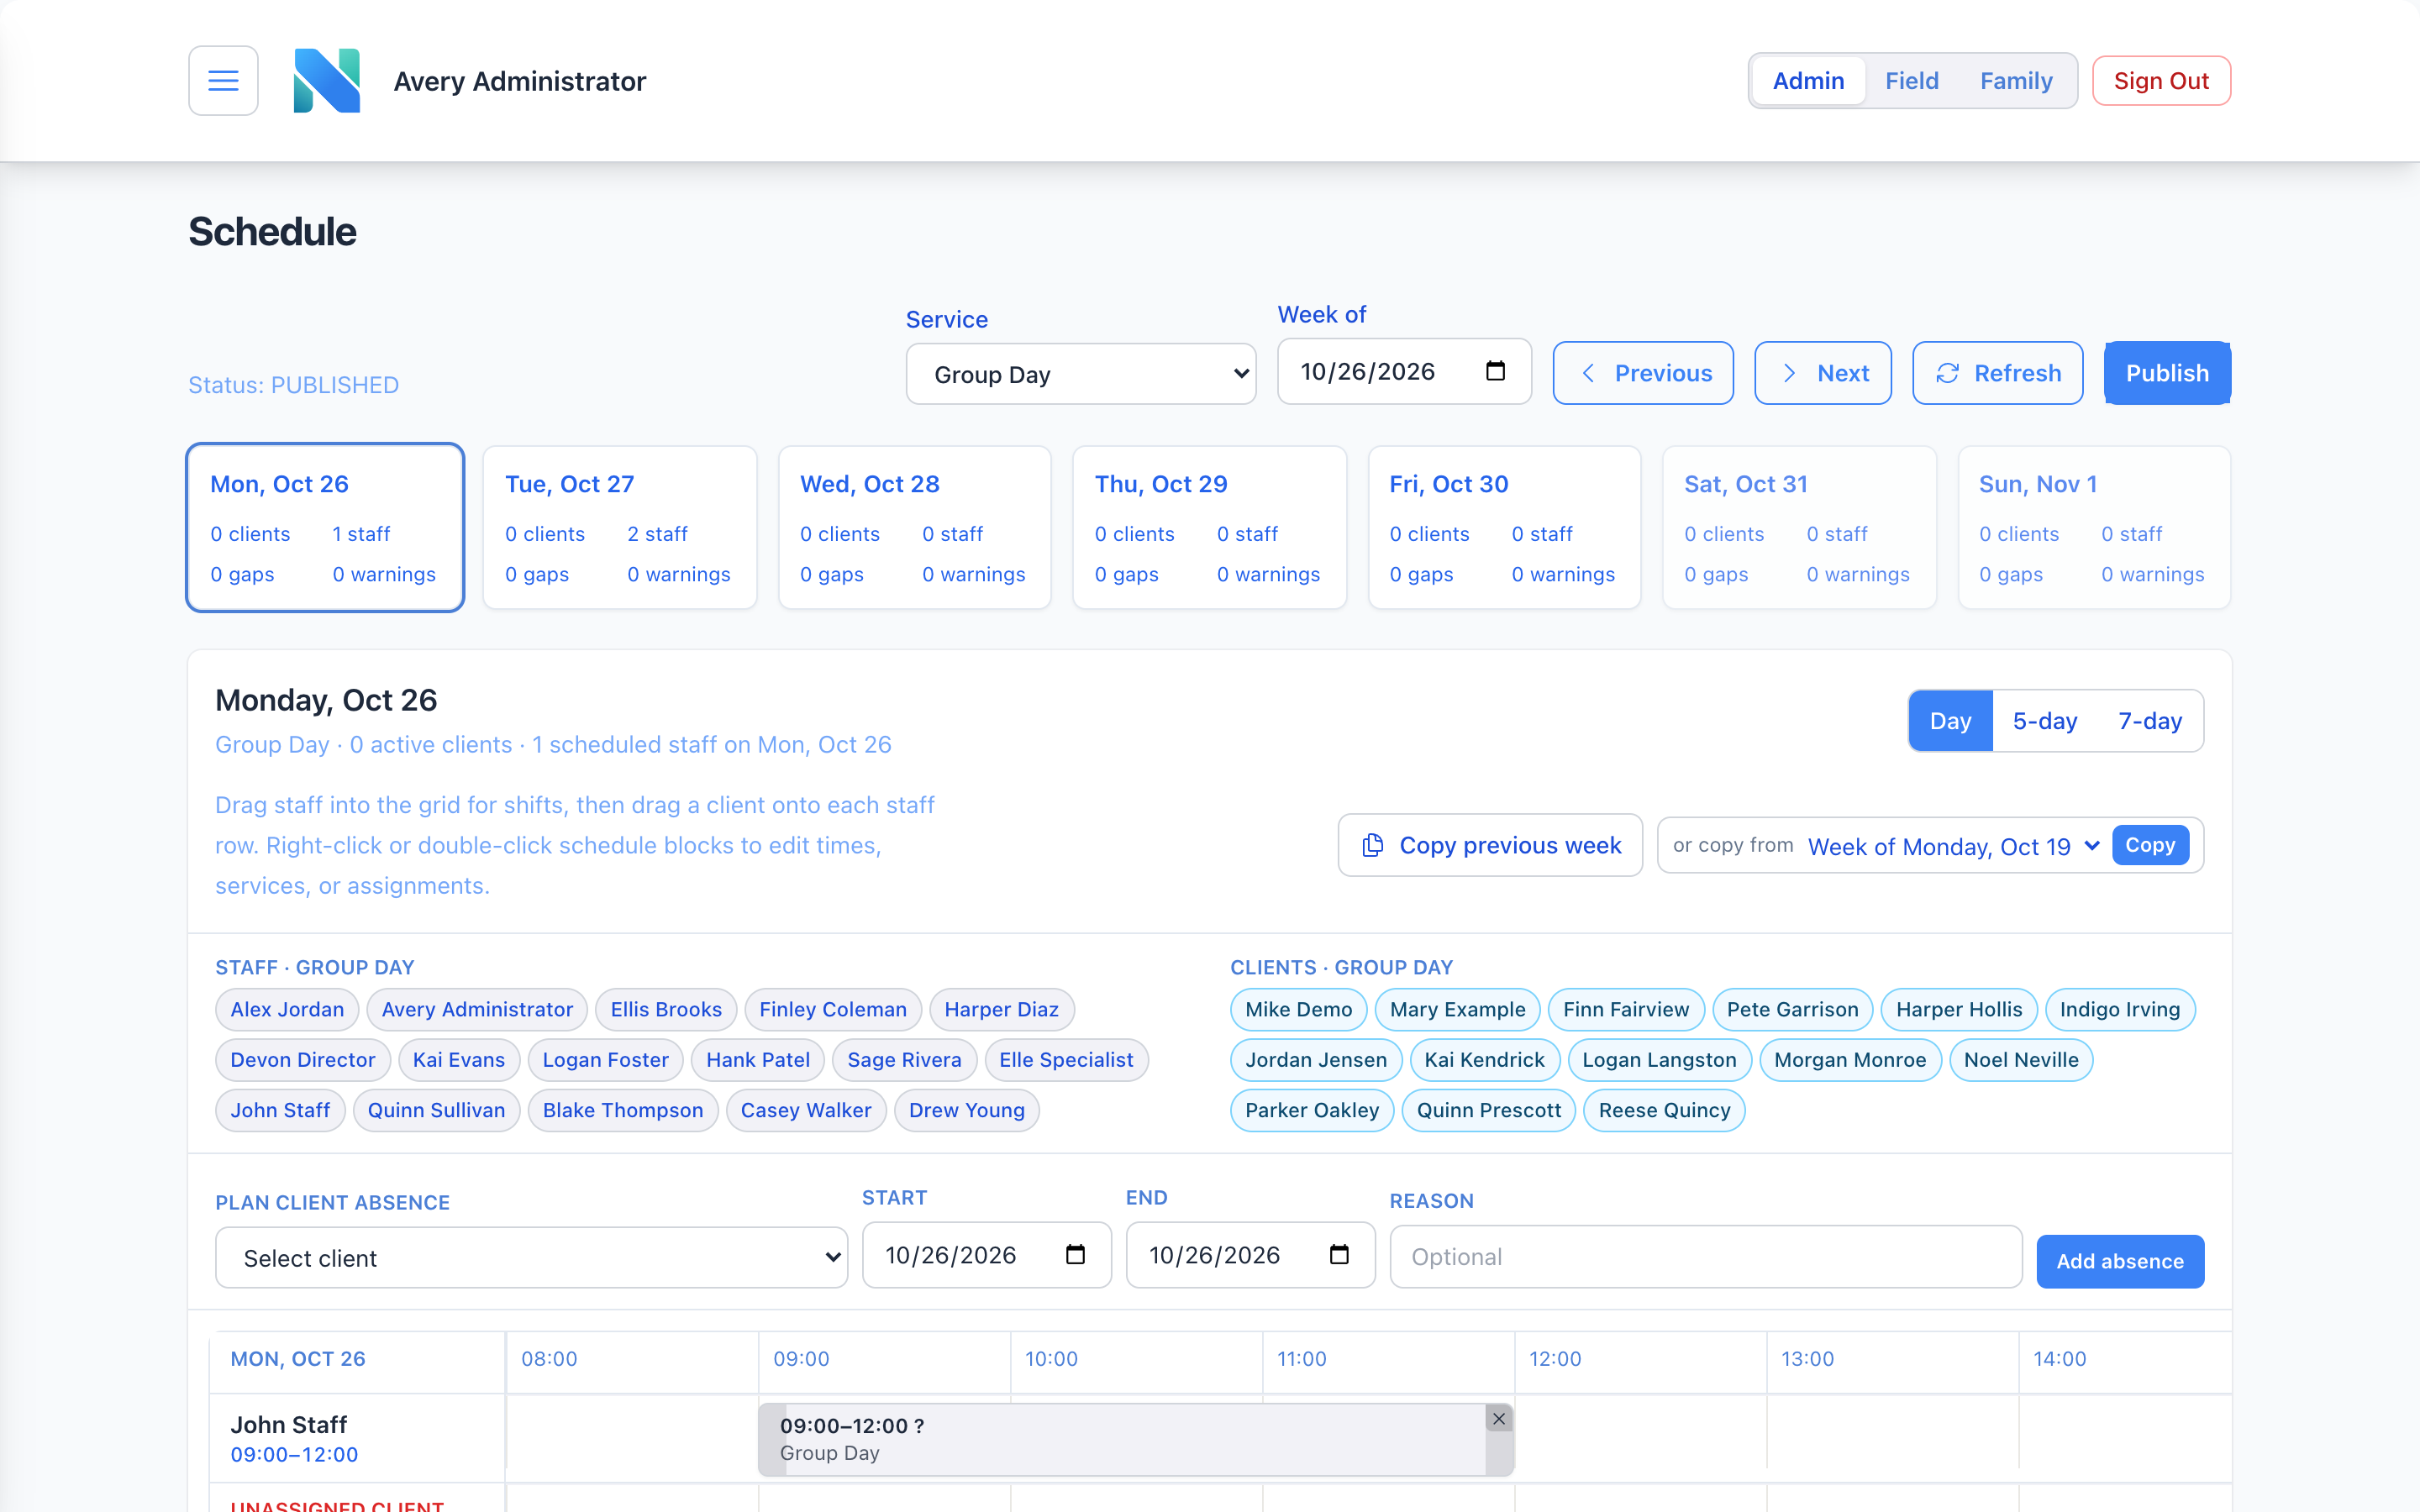Click the Morgan Monroe client chip
The width and height of the screenshot is (2420, 1512).
[1850, 1060]
